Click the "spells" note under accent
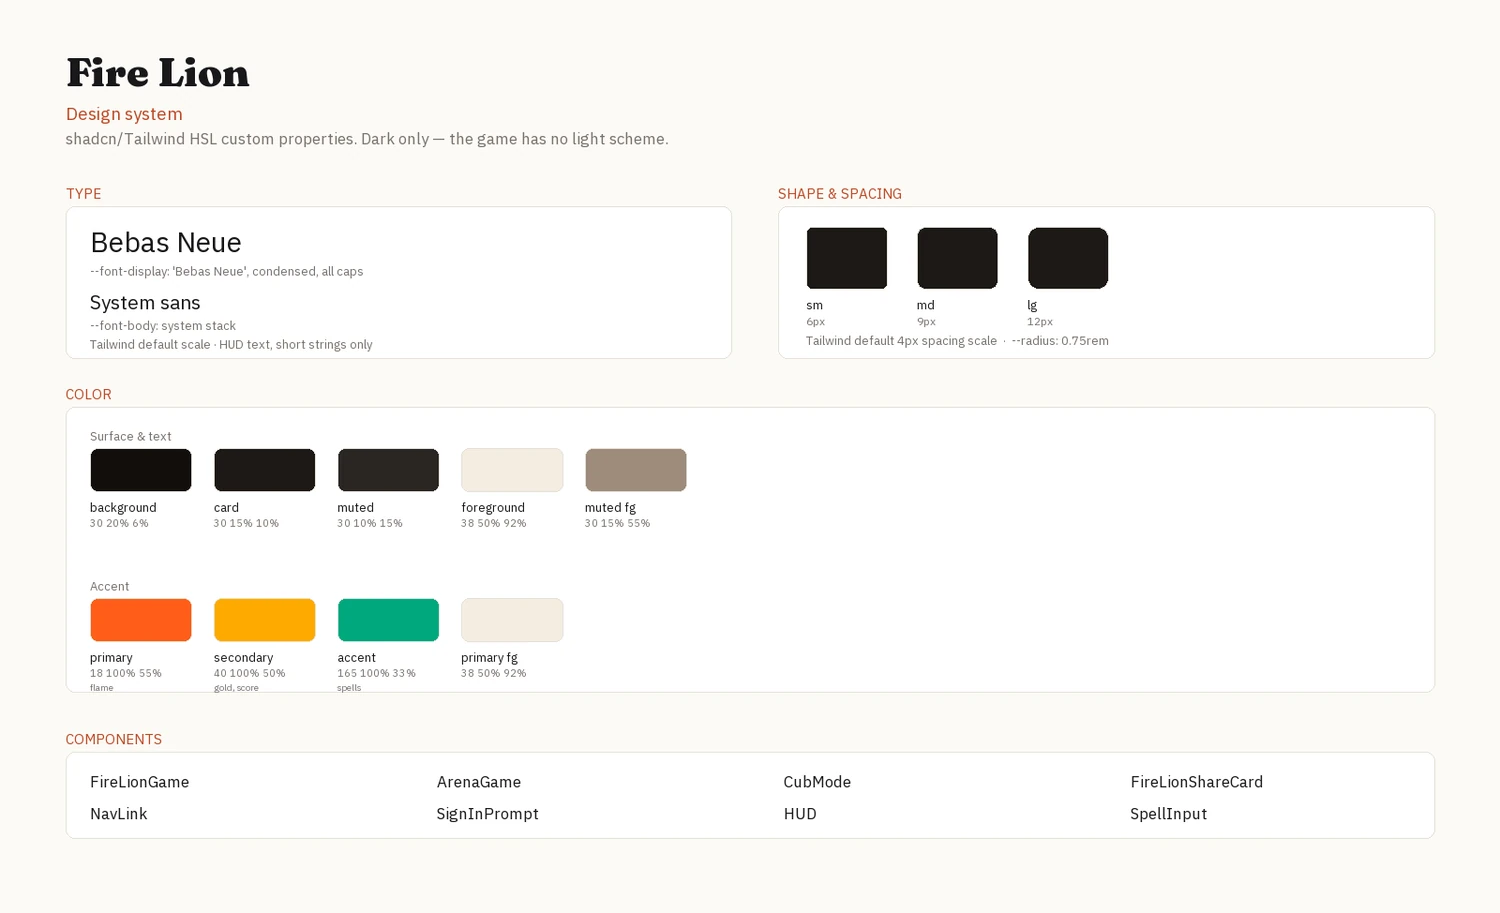Image resolution: width=1500 pixels, height=913 pixels. pyautogui.click(x=349, y=688)
